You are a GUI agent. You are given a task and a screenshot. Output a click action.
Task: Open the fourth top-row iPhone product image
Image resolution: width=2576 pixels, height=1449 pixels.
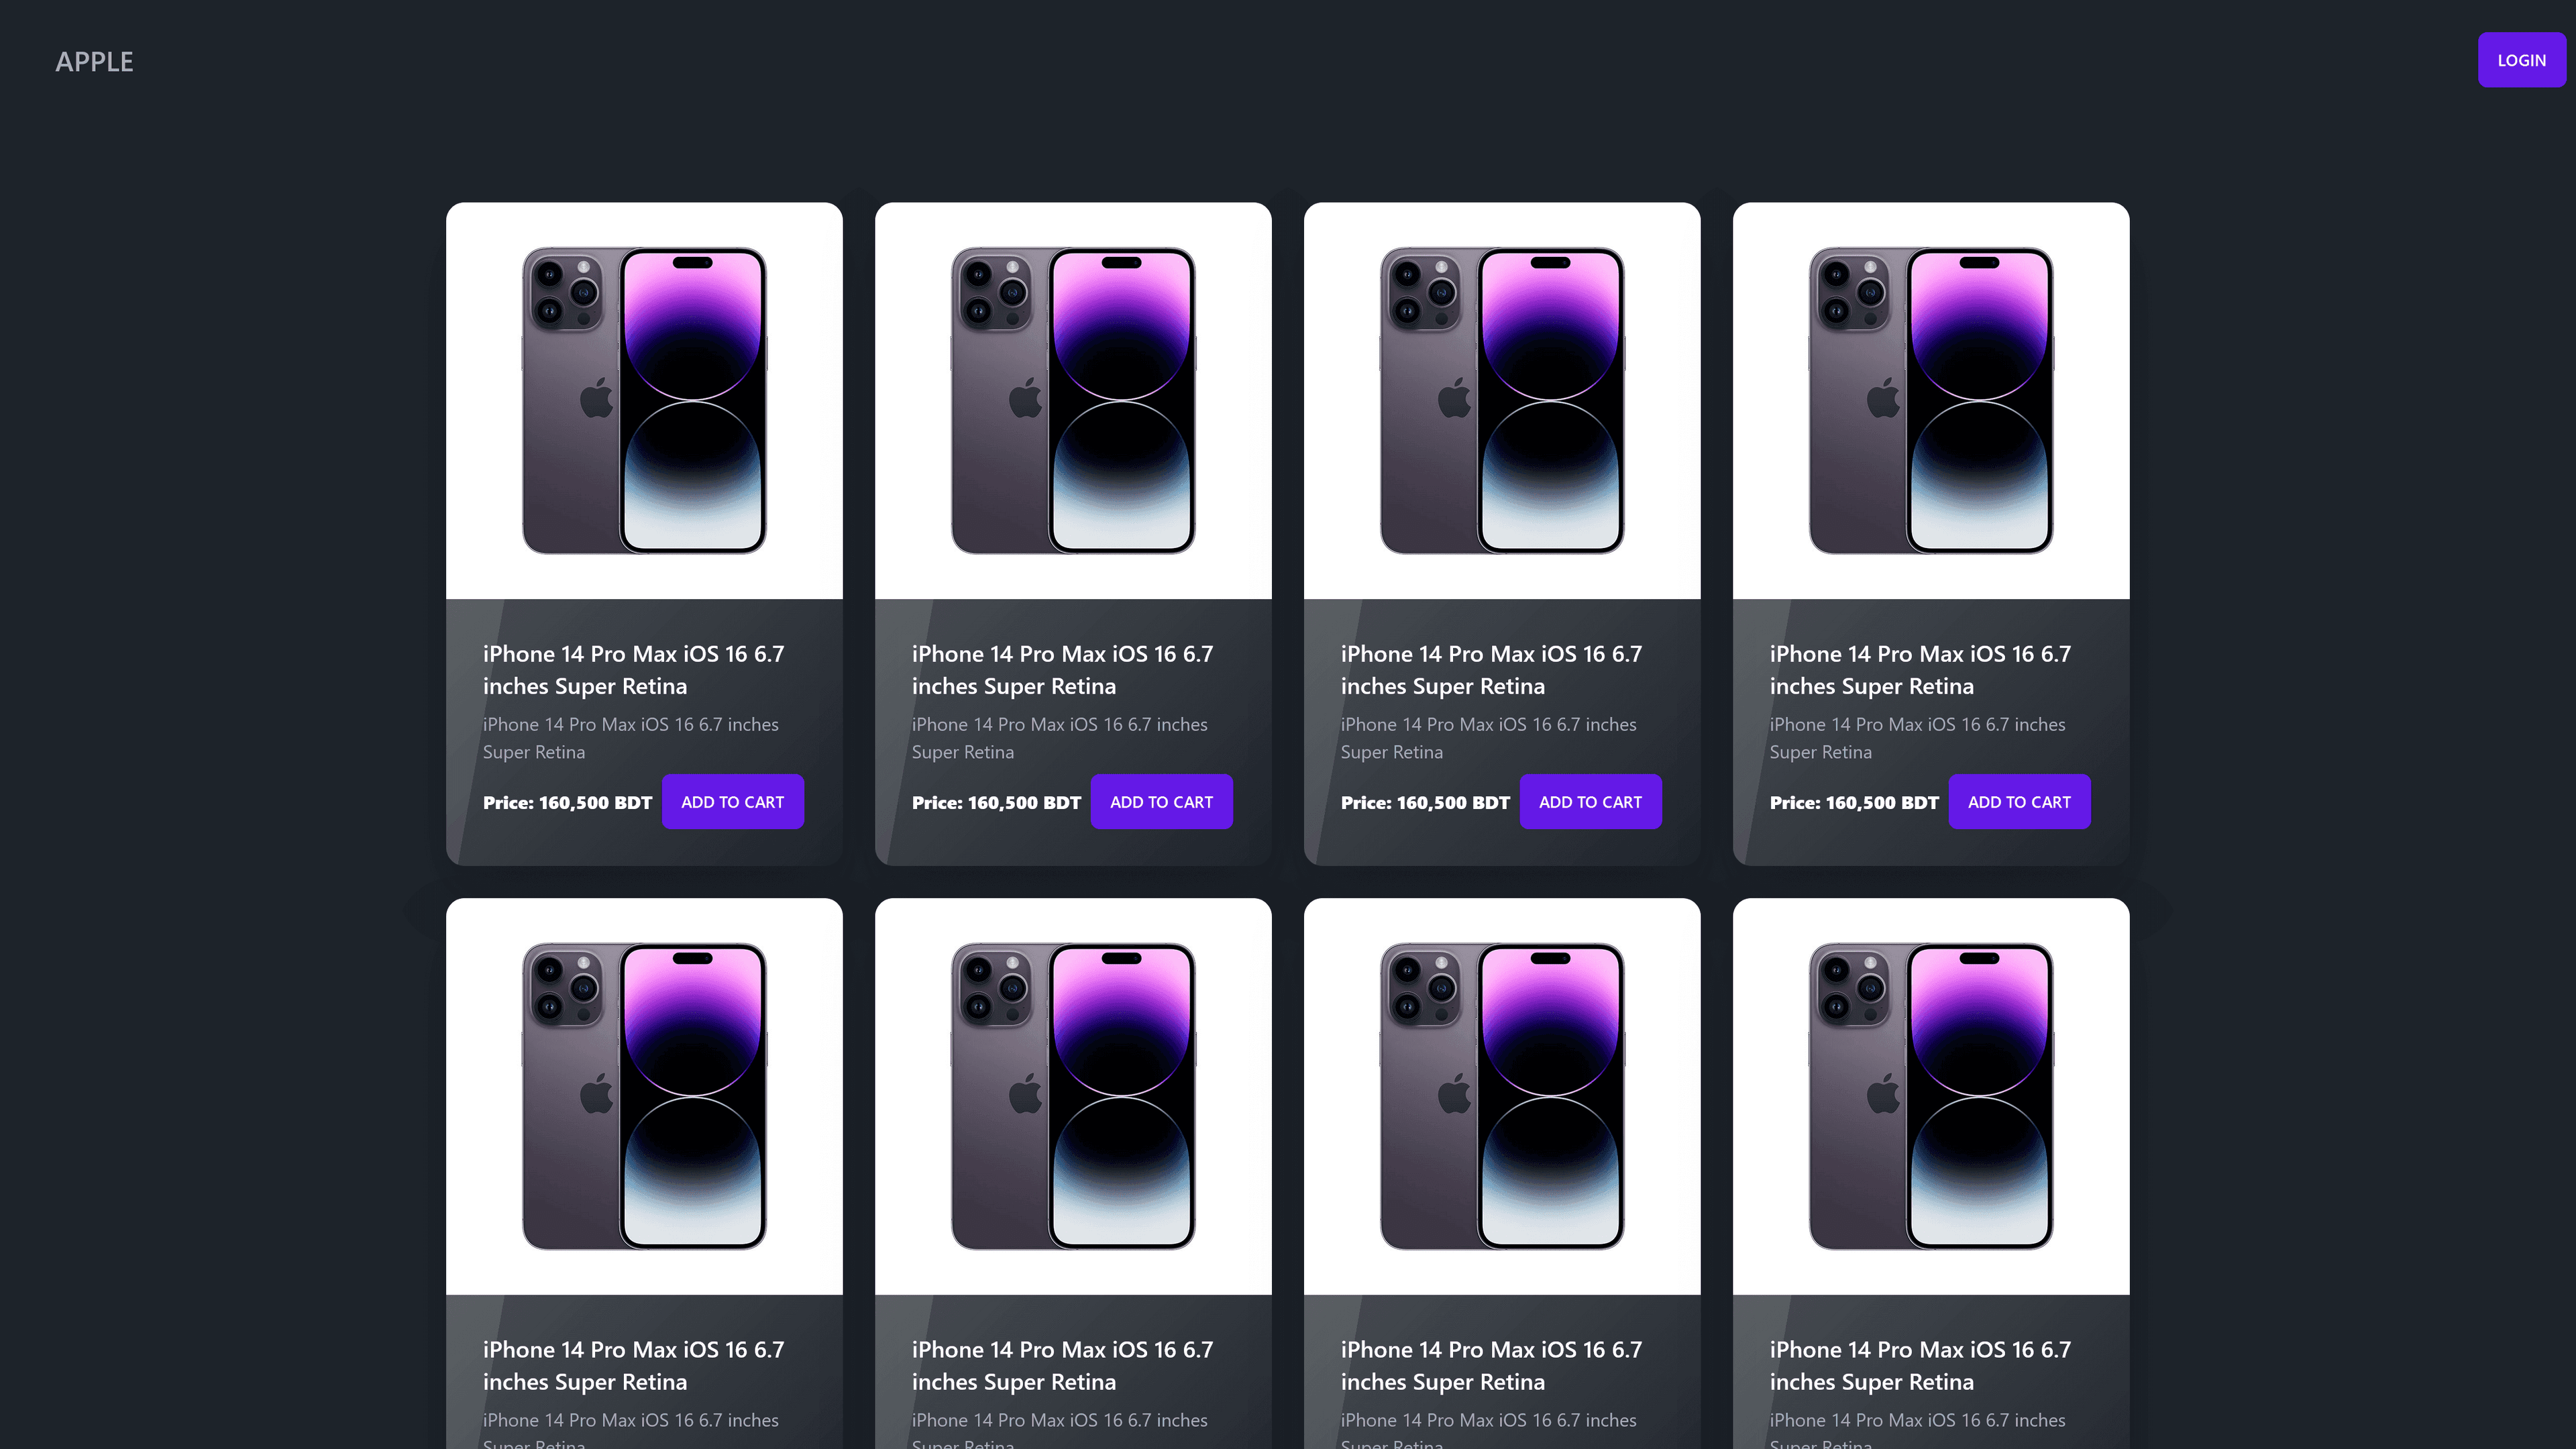(x=1931, y=401)
